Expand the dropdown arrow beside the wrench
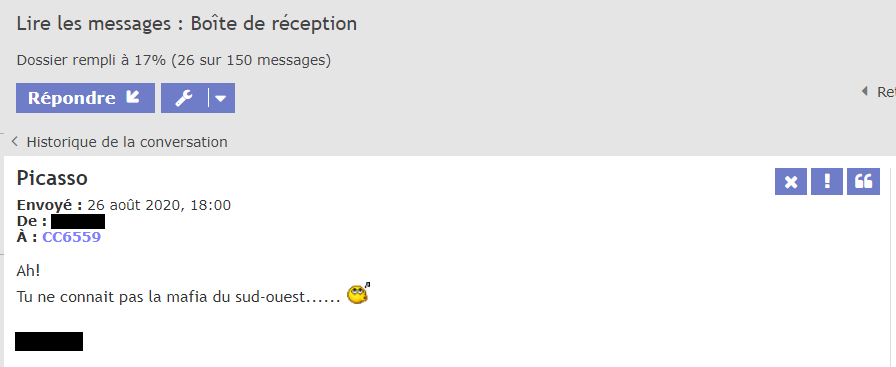The height and width of the screenshot is (367, 896). point(221,98)
